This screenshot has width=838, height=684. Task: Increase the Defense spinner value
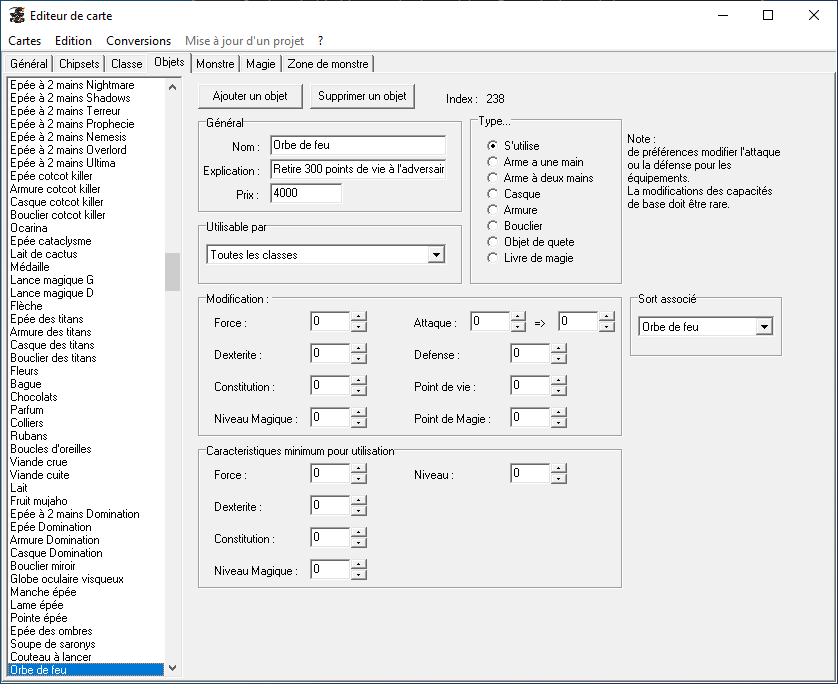point(558,349)
